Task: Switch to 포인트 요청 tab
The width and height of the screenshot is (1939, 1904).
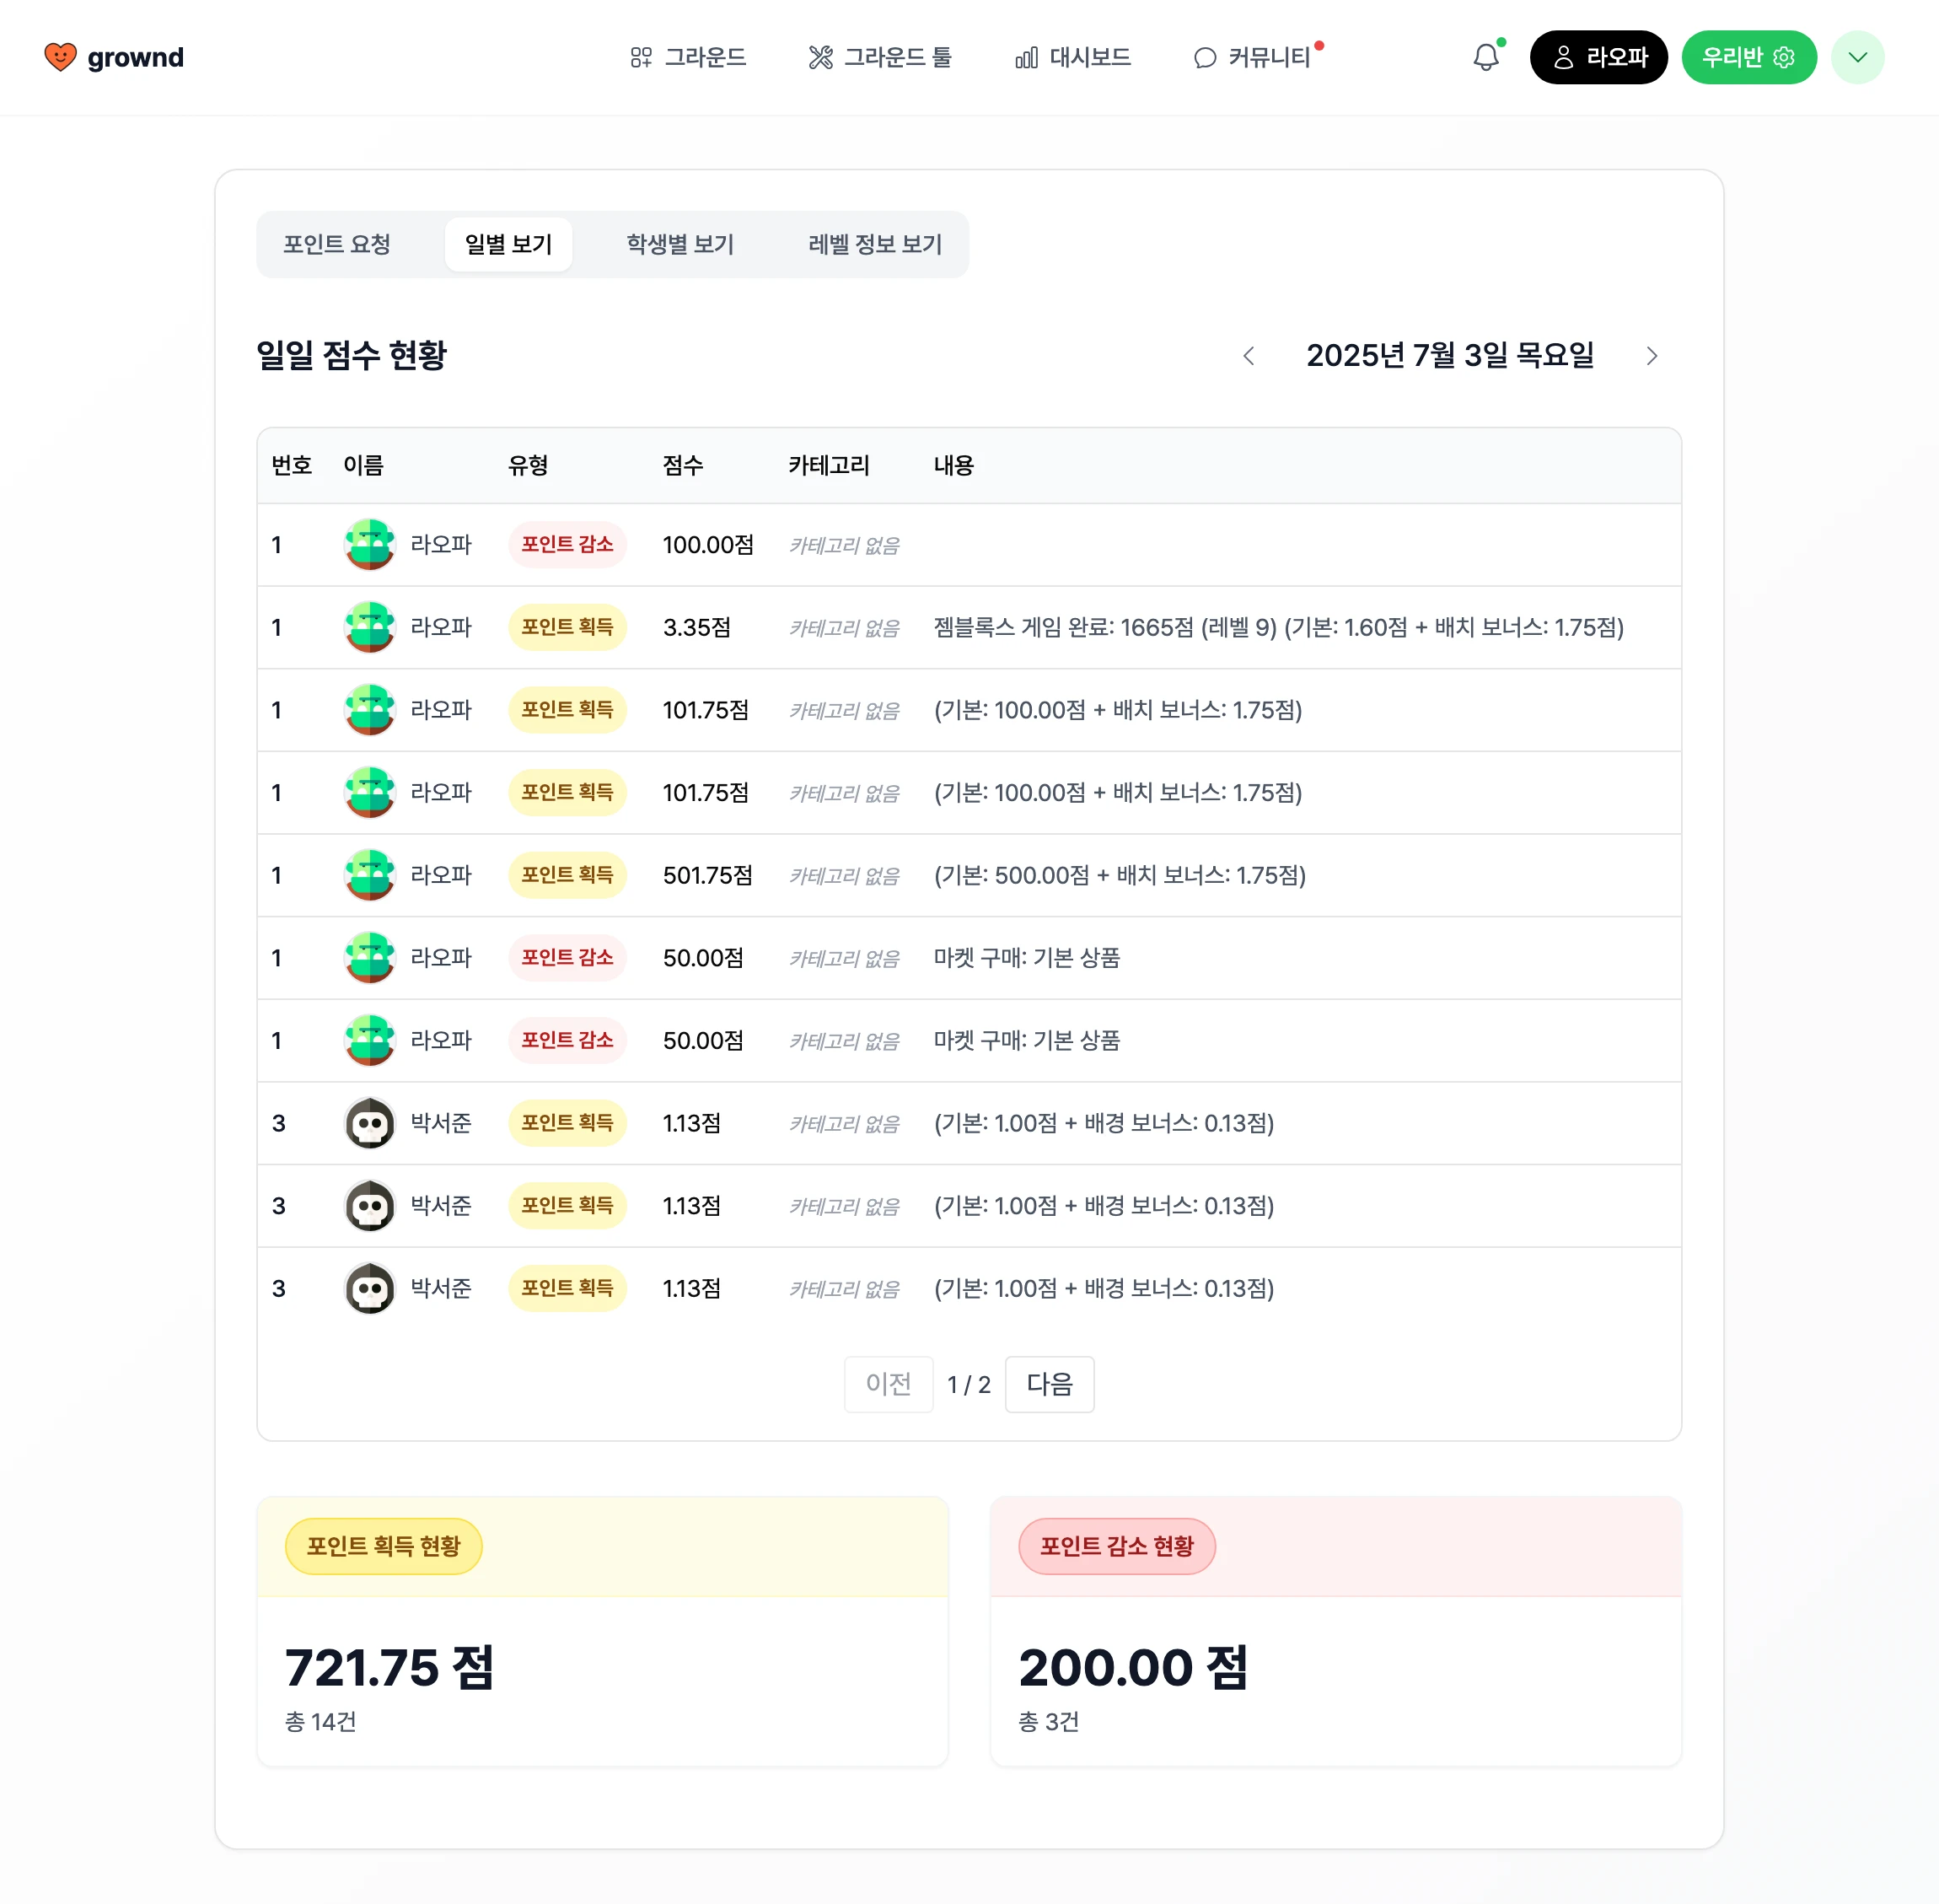Action: (337, 244)
